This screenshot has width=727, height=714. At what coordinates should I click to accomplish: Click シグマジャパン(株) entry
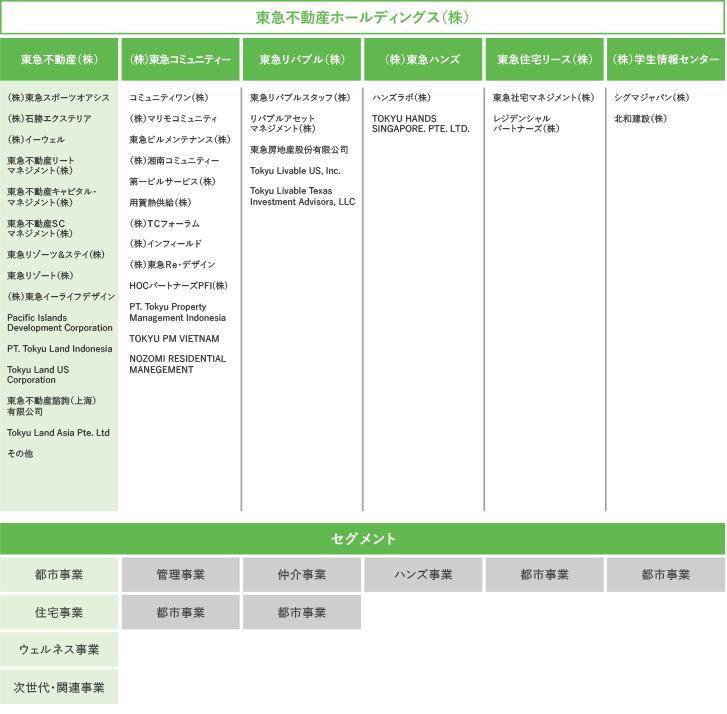(x=651, y=97)
